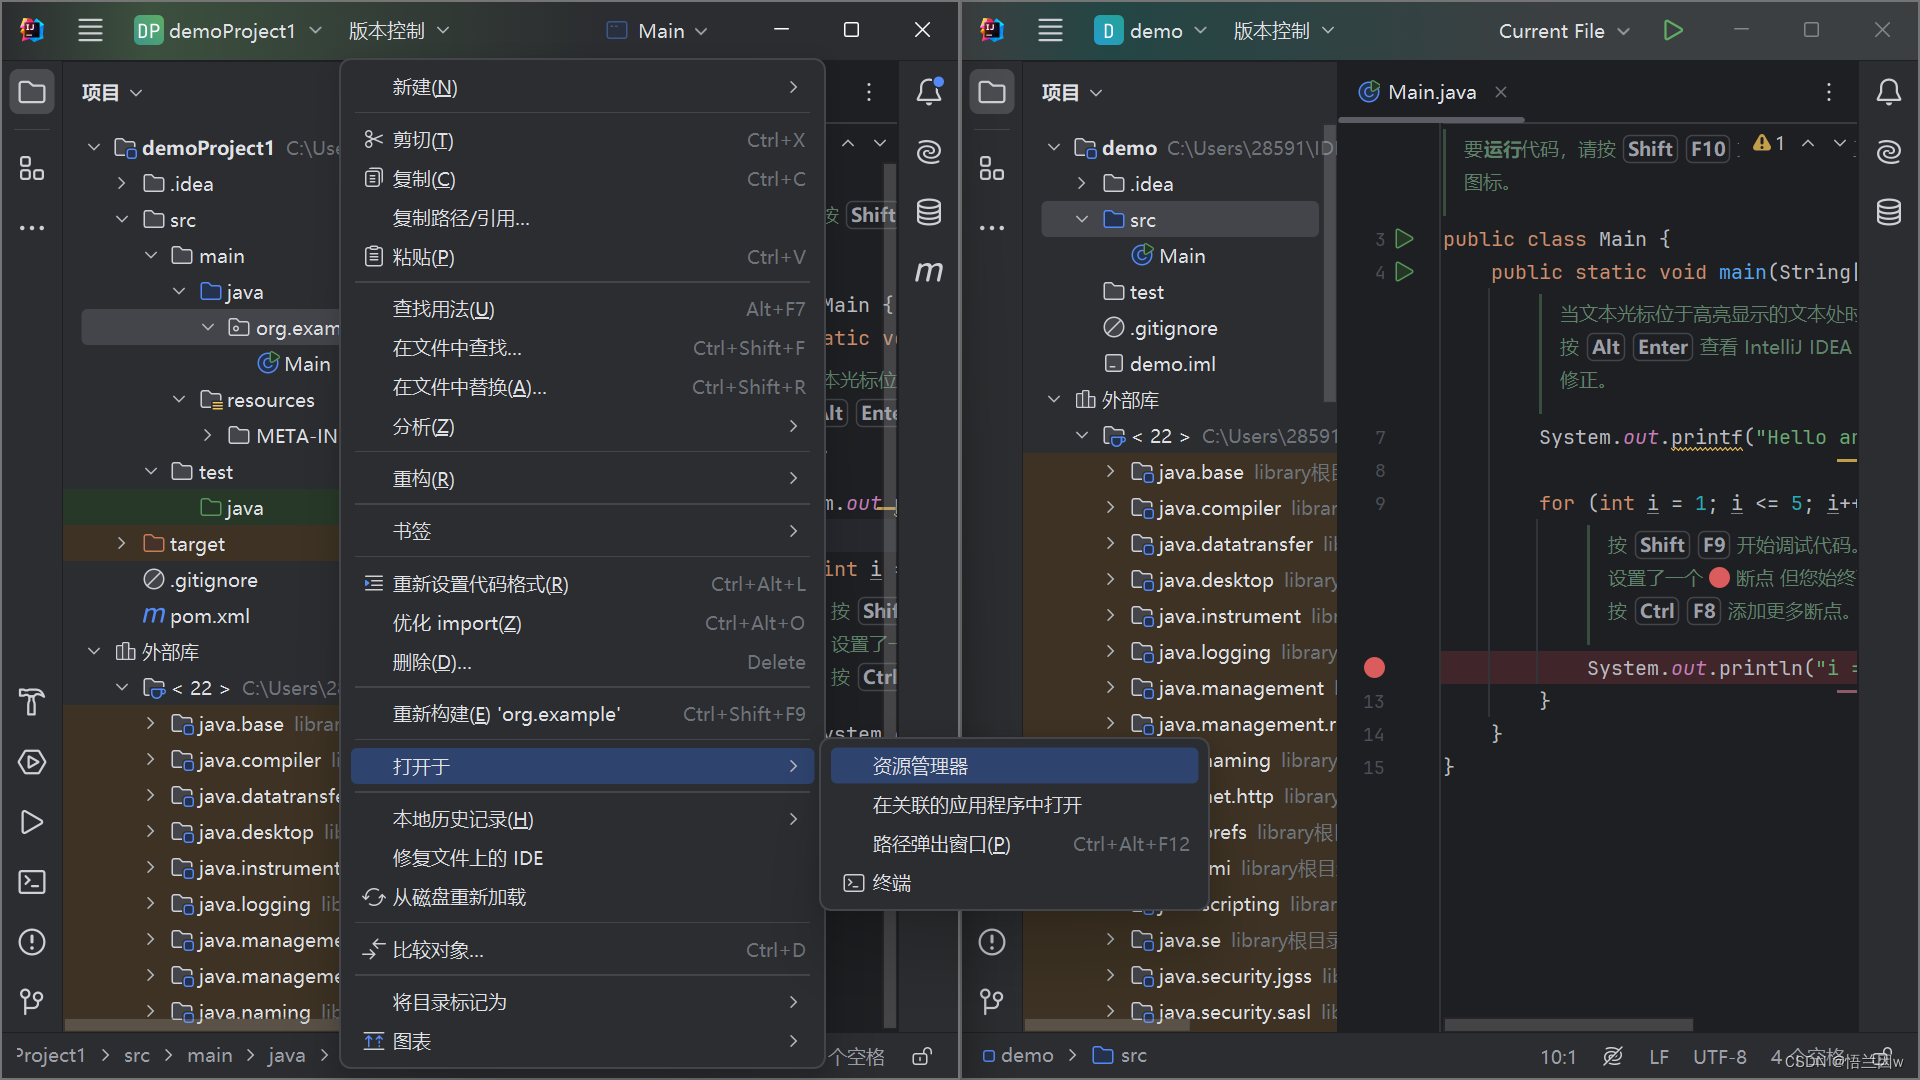
Task: Click 10:1 caret position in status bar
Action: tap(1558, 1057)
